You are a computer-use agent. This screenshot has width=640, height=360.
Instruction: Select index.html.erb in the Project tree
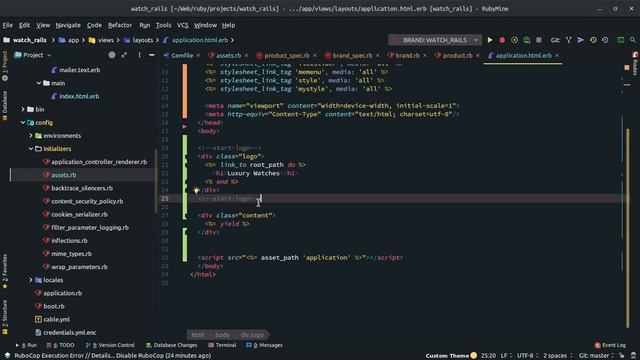79,96
